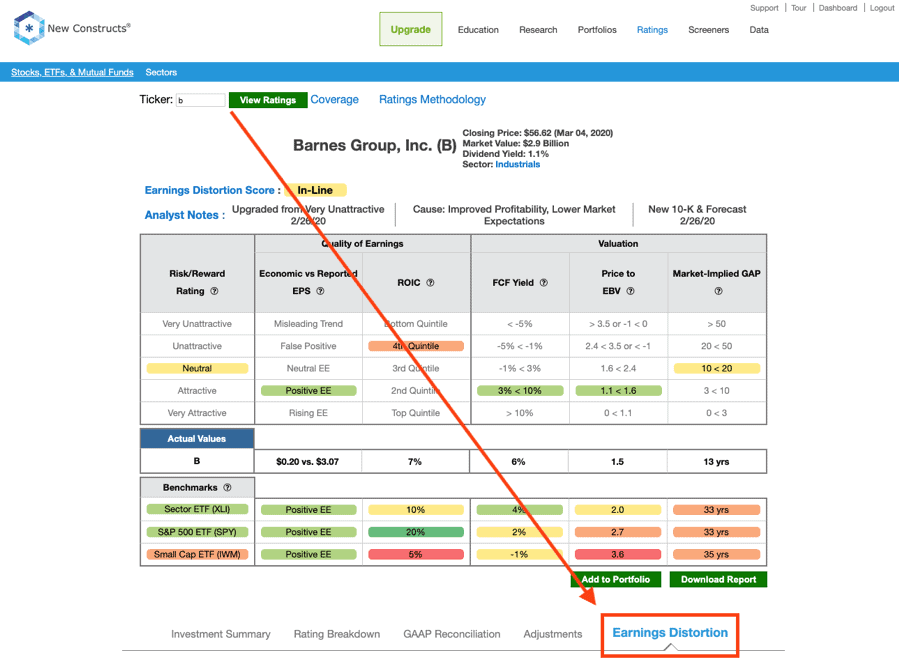Image resolution: width=899 pixels, height=666 pixels.
Task: Open help icon beside Benchmarks
Action: (x=228, y=488)
